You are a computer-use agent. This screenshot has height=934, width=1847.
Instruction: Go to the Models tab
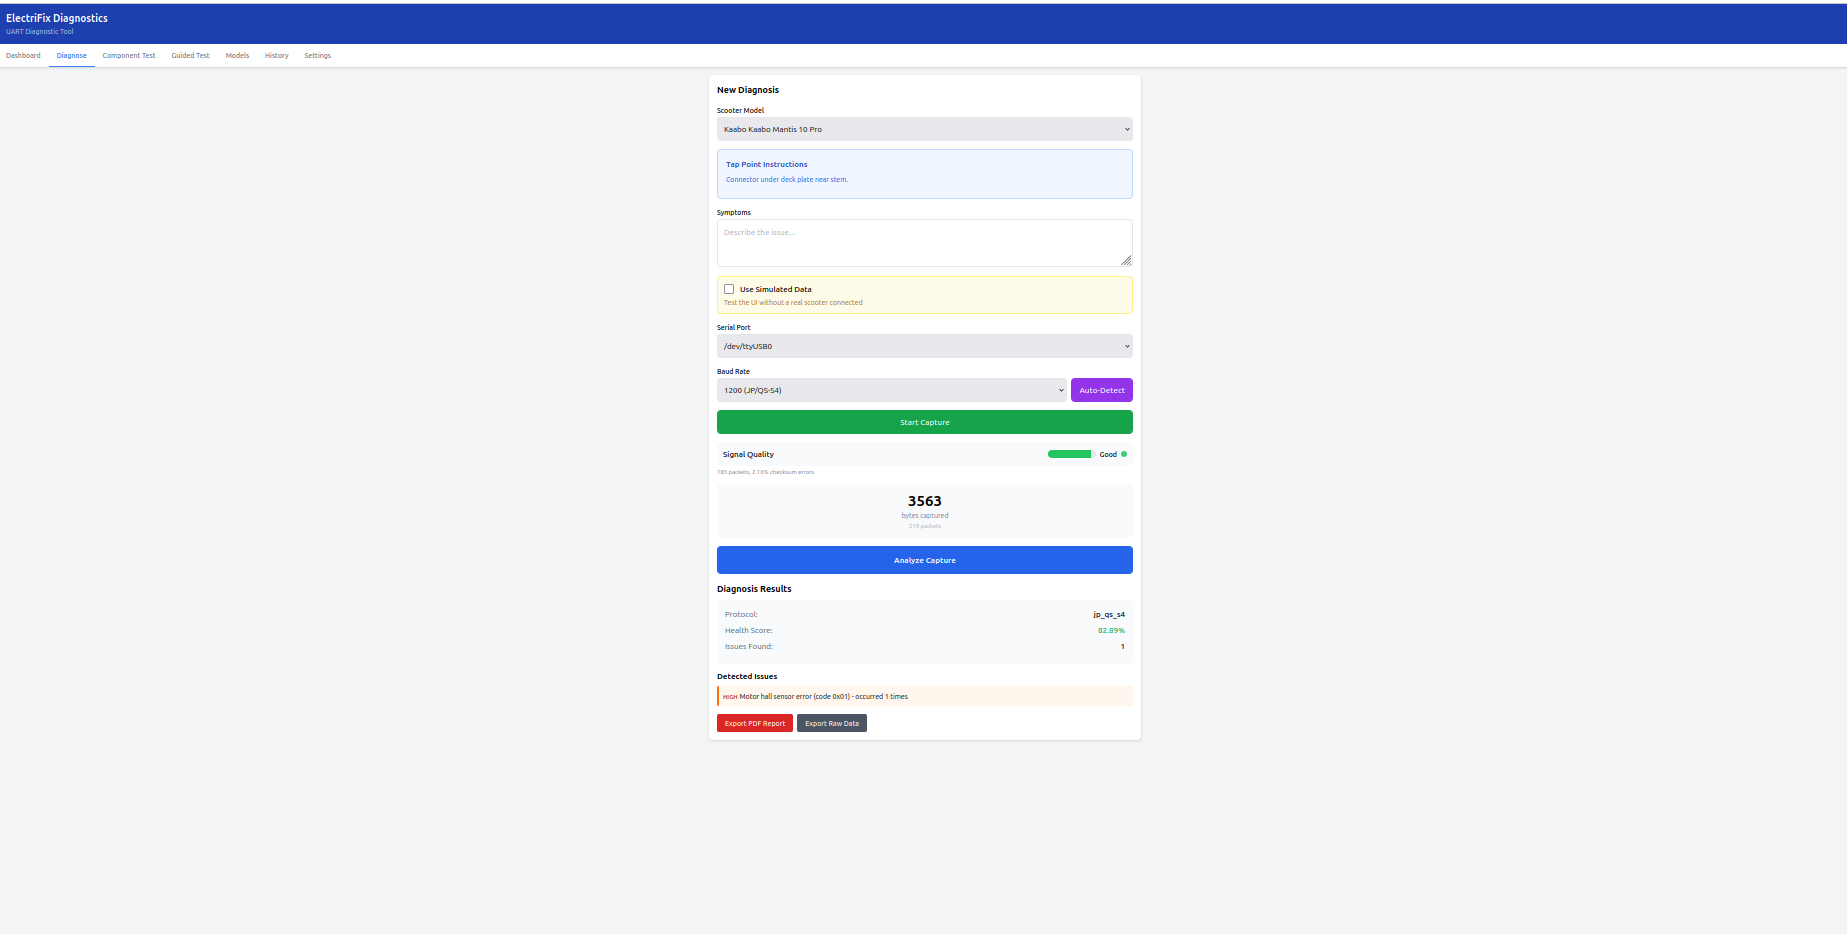237,56
